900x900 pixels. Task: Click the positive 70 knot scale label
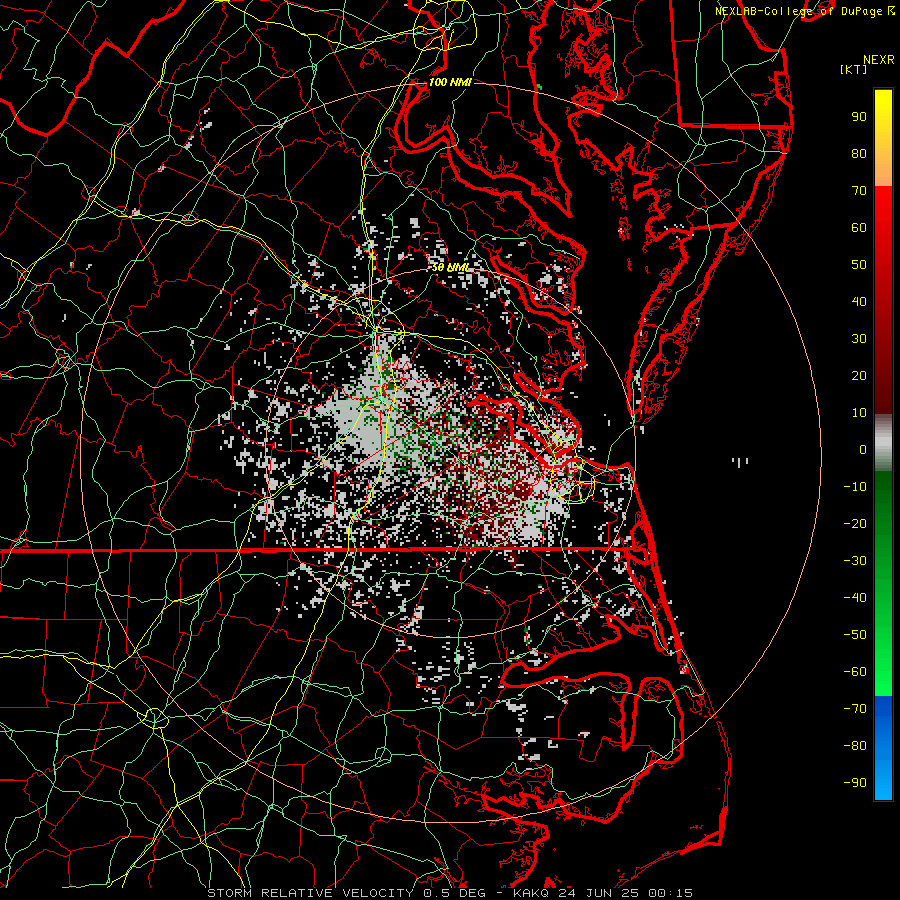pyautogui.click(x=859, y=191)
